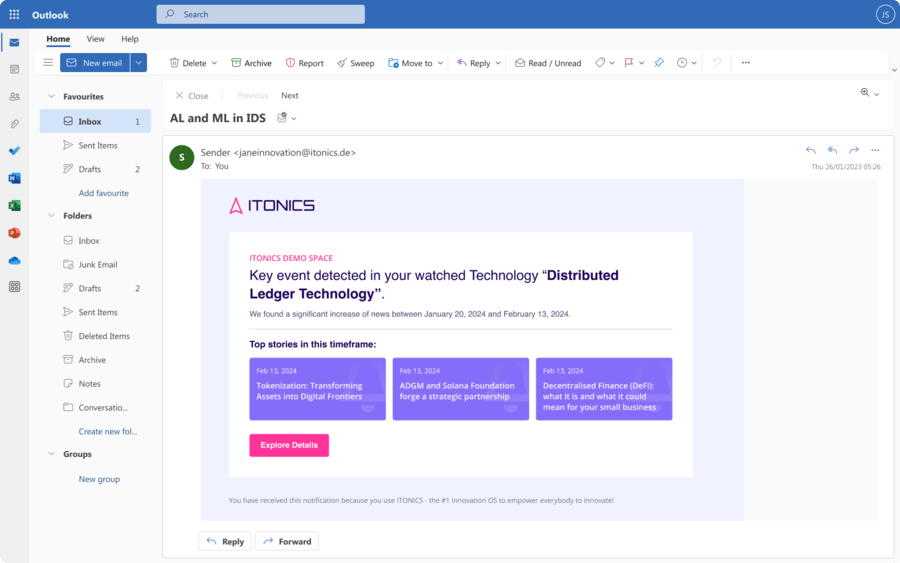This screenshot has height=563, width=900.
Task: Click Archive in the toolbar
Action: [251, 63]
